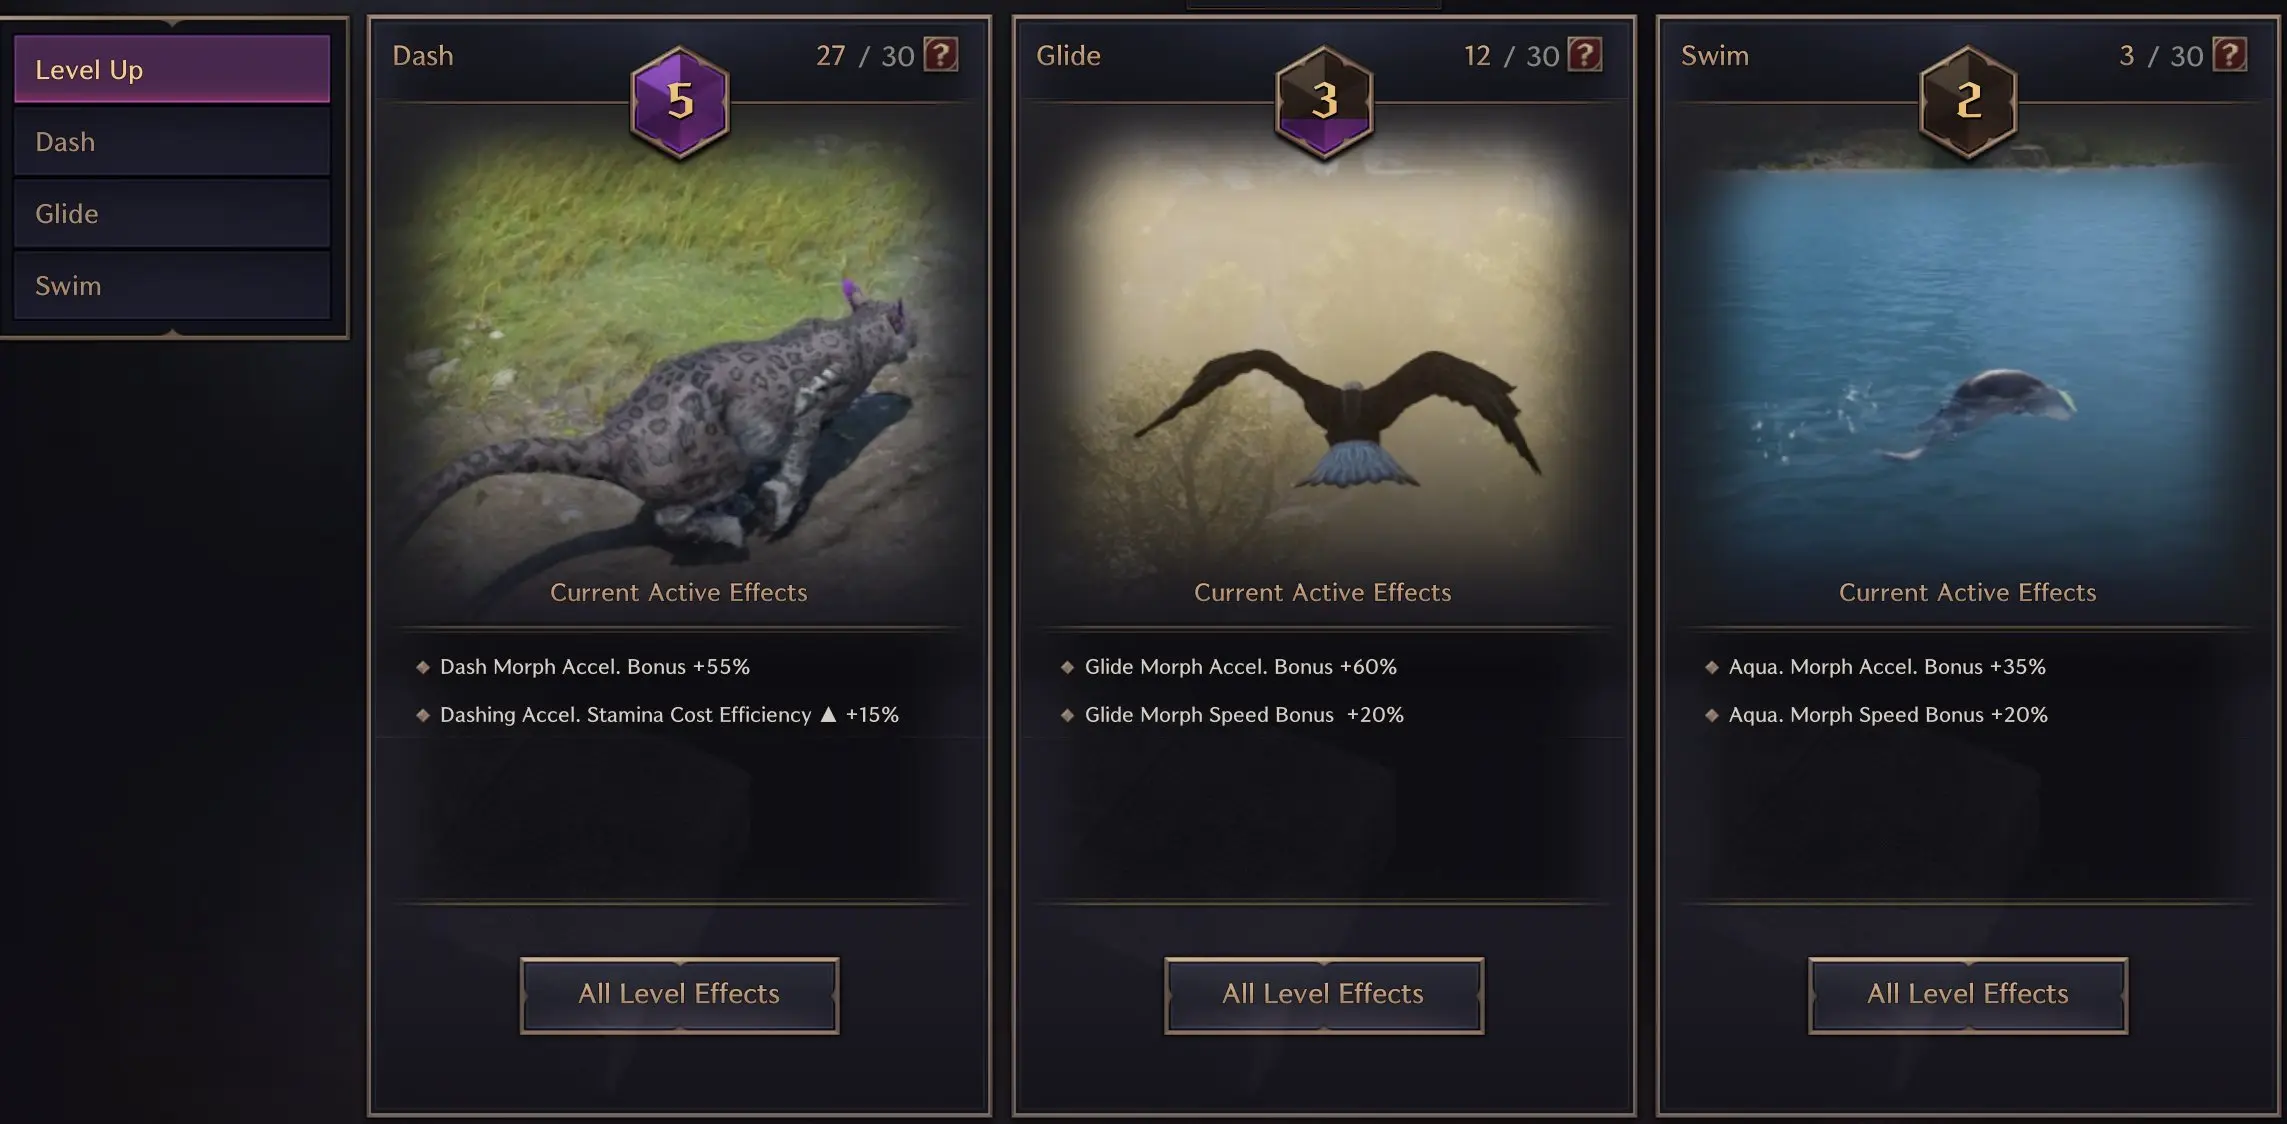Image resolution: width=2287 pixels, height=1124 pixels.
Task: Open the Glide sidebar tab
Action: (172, 214)
